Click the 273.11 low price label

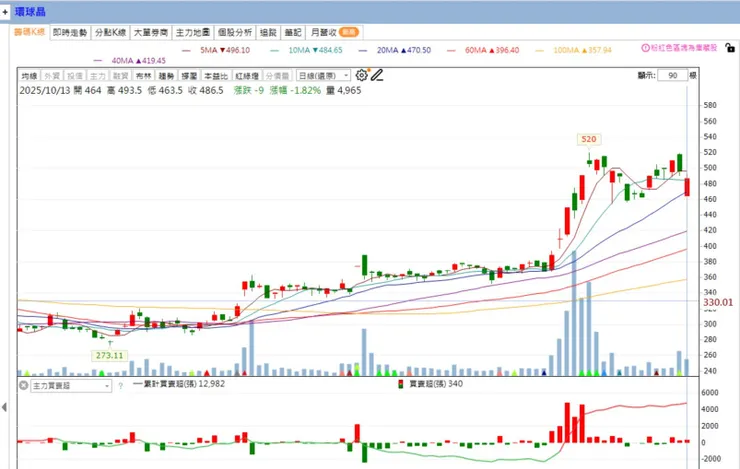pos(109,355)
